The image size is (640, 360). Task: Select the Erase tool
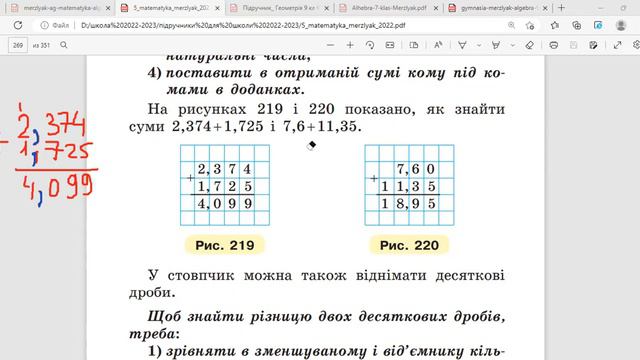pos(530,45)
